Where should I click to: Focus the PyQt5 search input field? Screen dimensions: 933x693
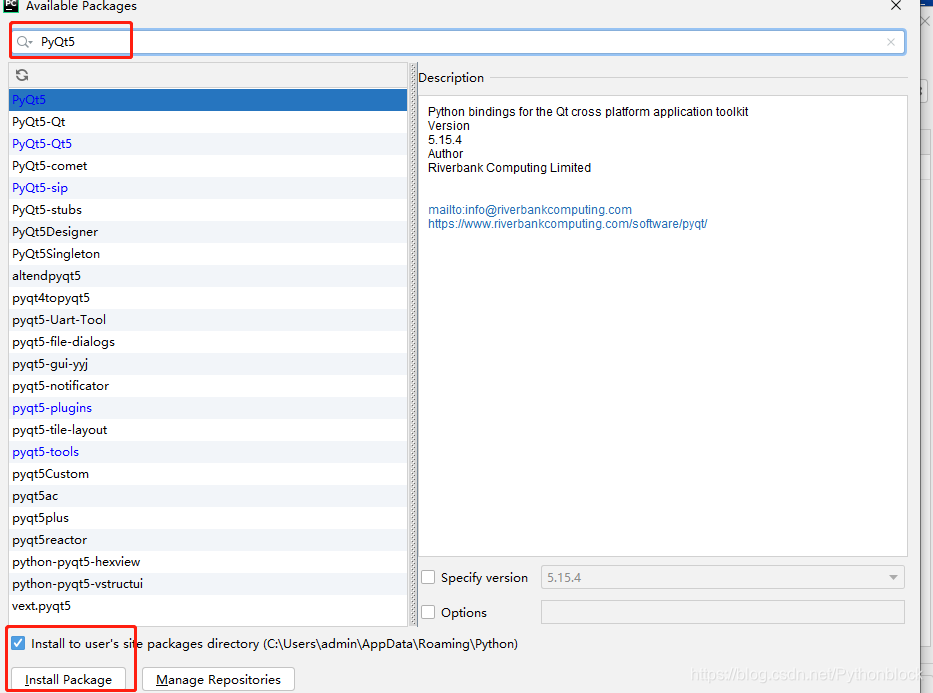click(458, 42)
